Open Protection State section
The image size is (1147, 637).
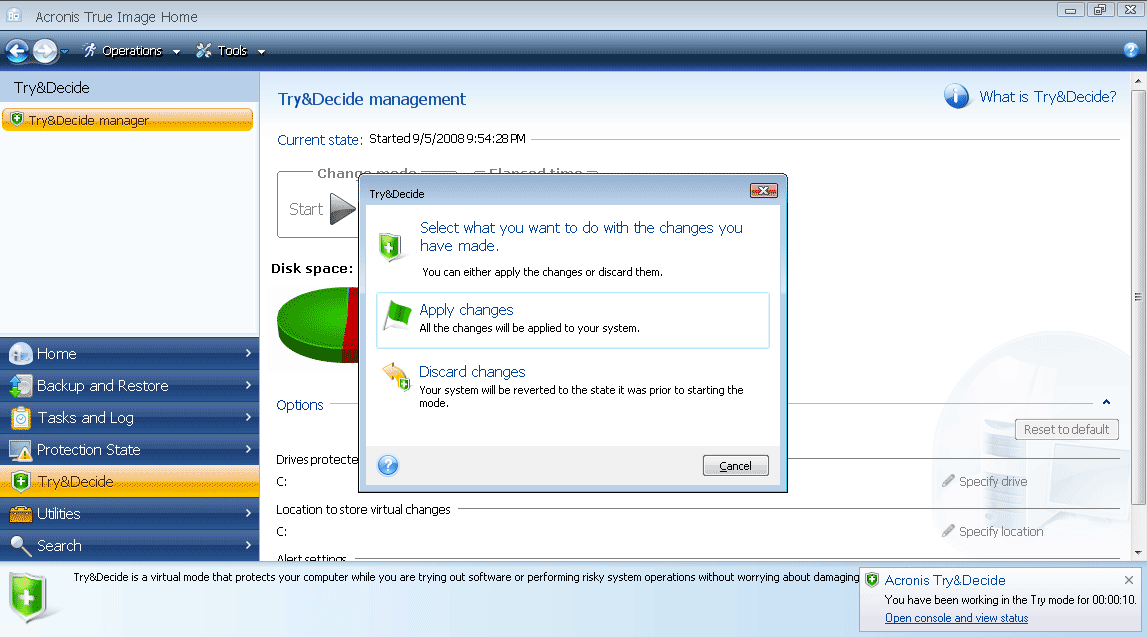click(129, 450)
